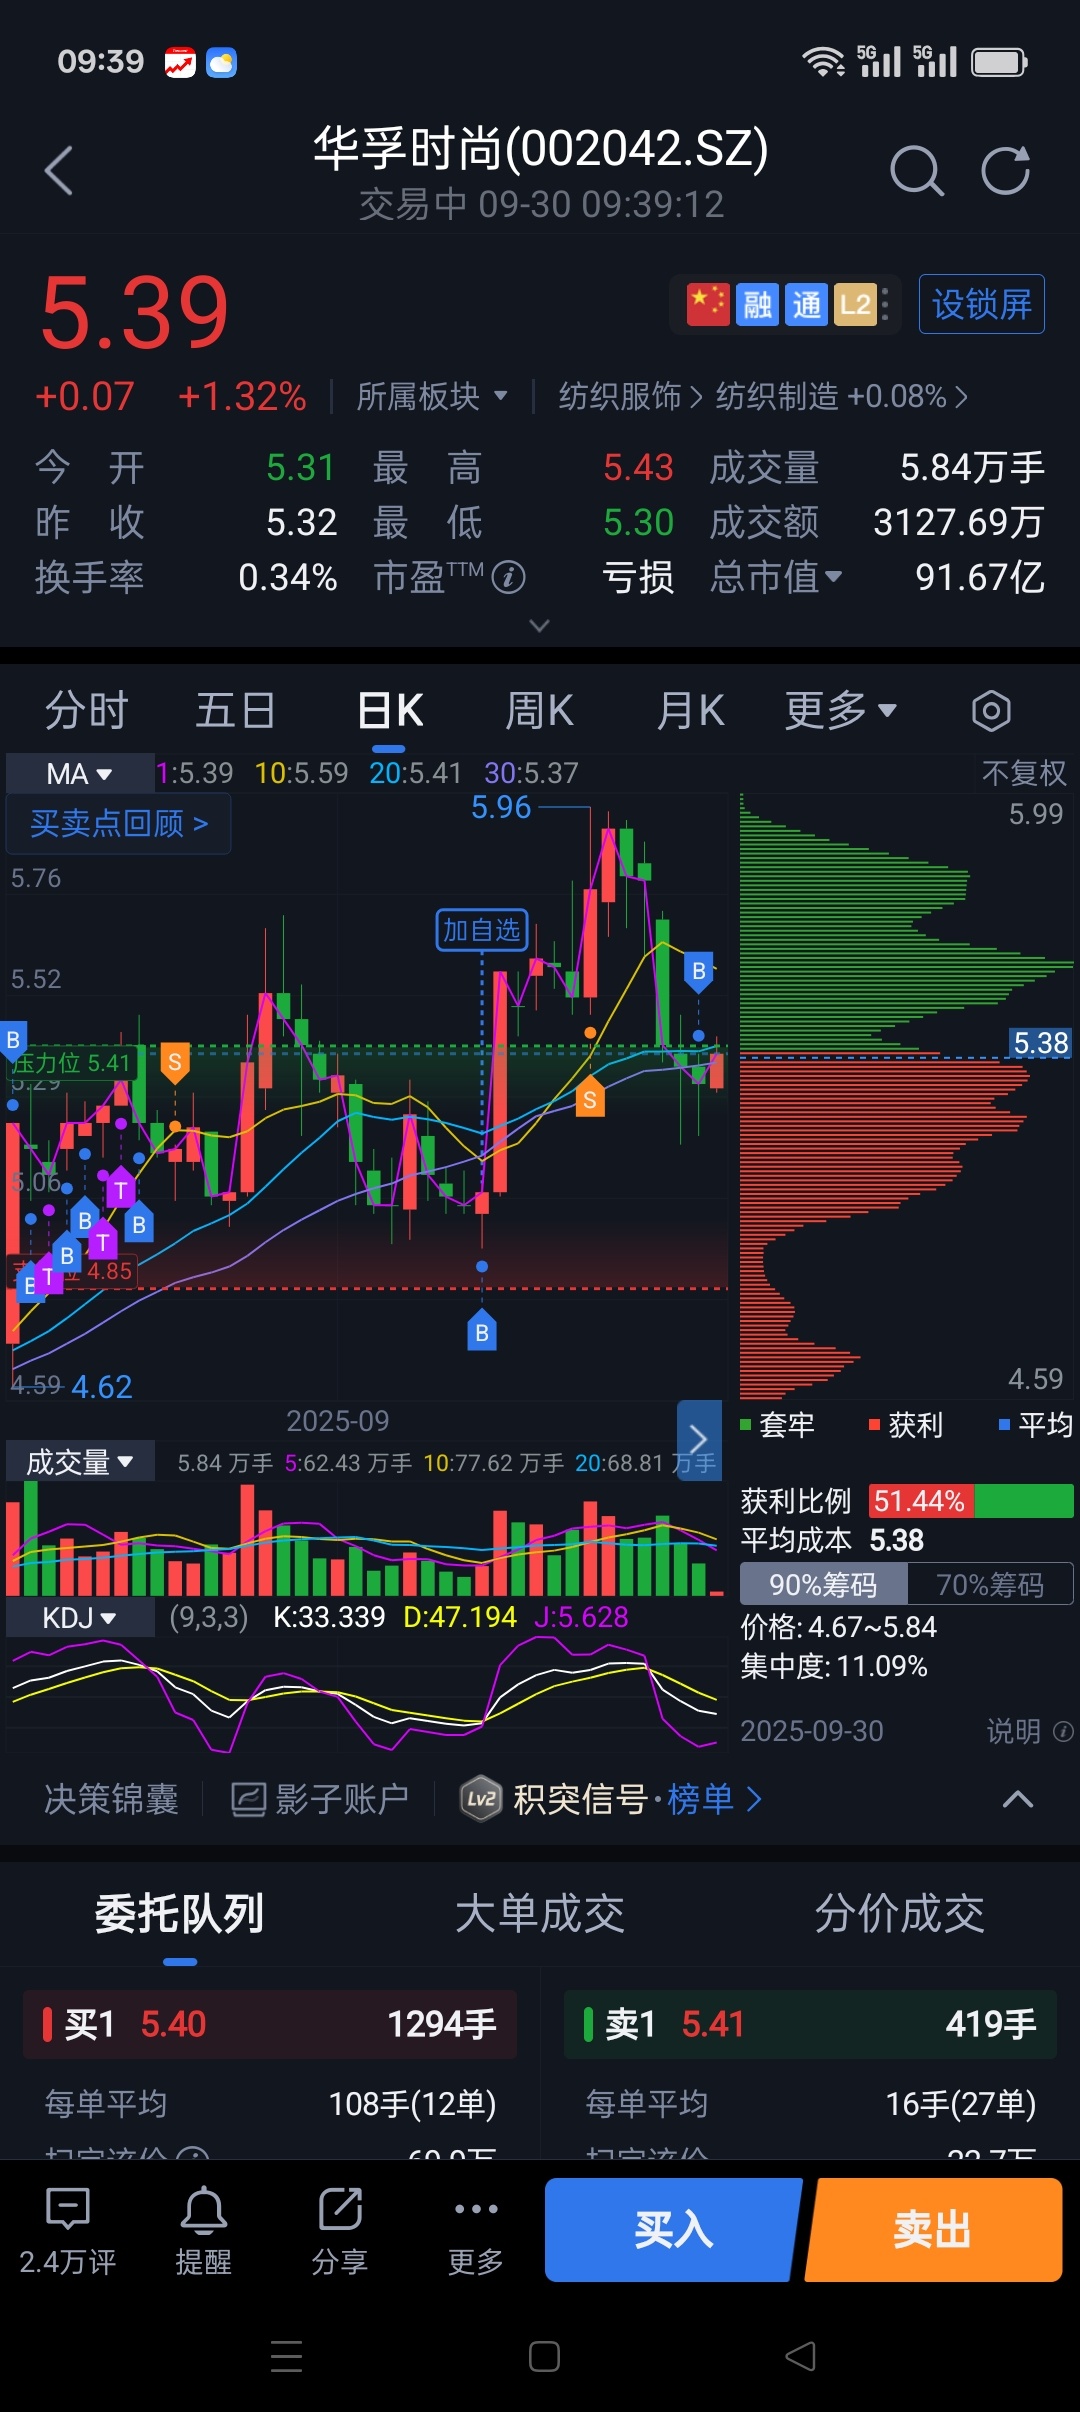Select the 五日 tab
Image resolution: width=1080 pixels, height=2412 pixels.
tap(236, 711)
